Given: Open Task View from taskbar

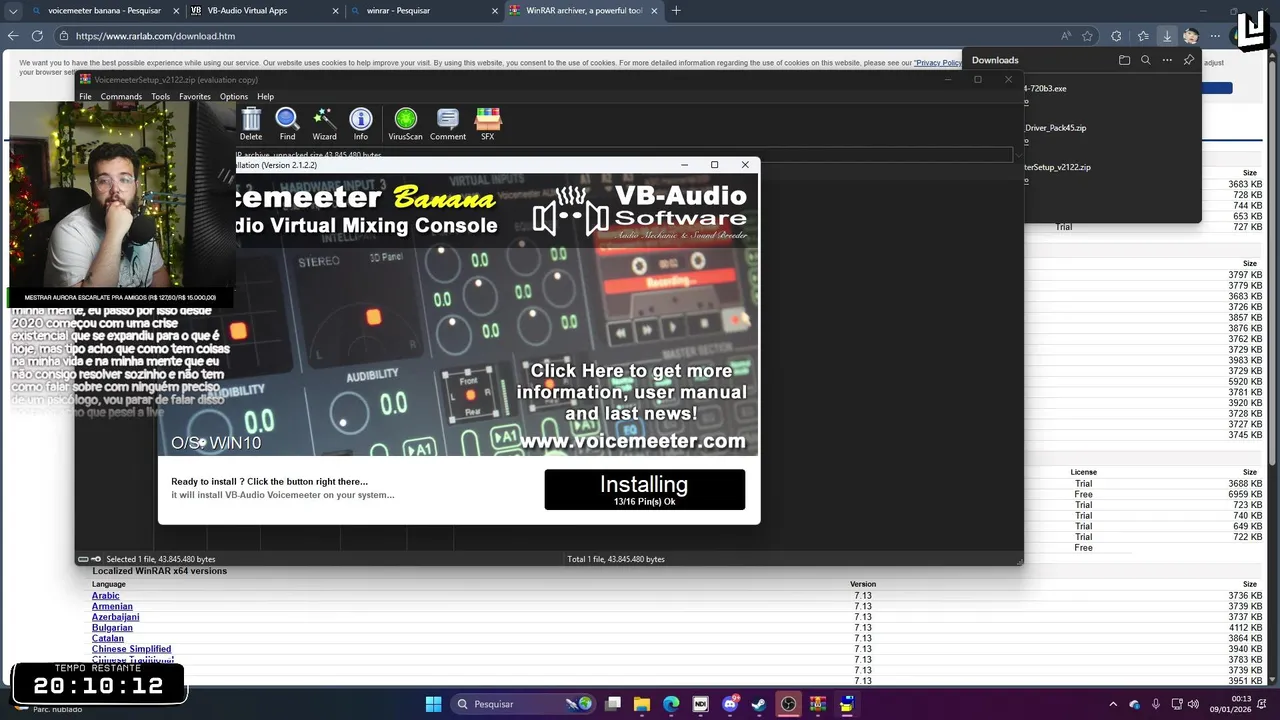Looking at the screenshot, I should click(x=613, y=704).
